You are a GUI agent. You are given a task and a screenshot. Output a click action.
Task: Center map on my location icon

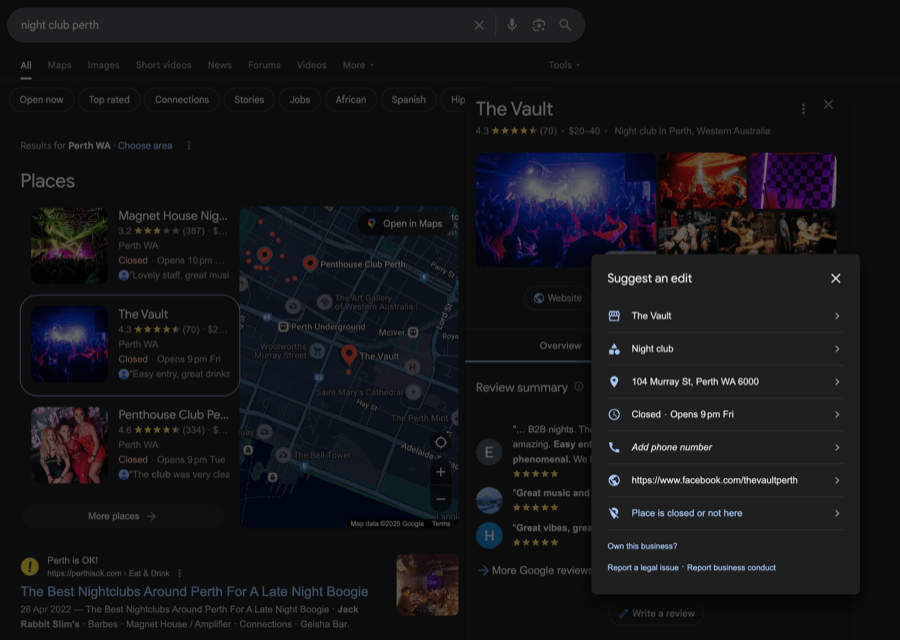tap(441, 443)
